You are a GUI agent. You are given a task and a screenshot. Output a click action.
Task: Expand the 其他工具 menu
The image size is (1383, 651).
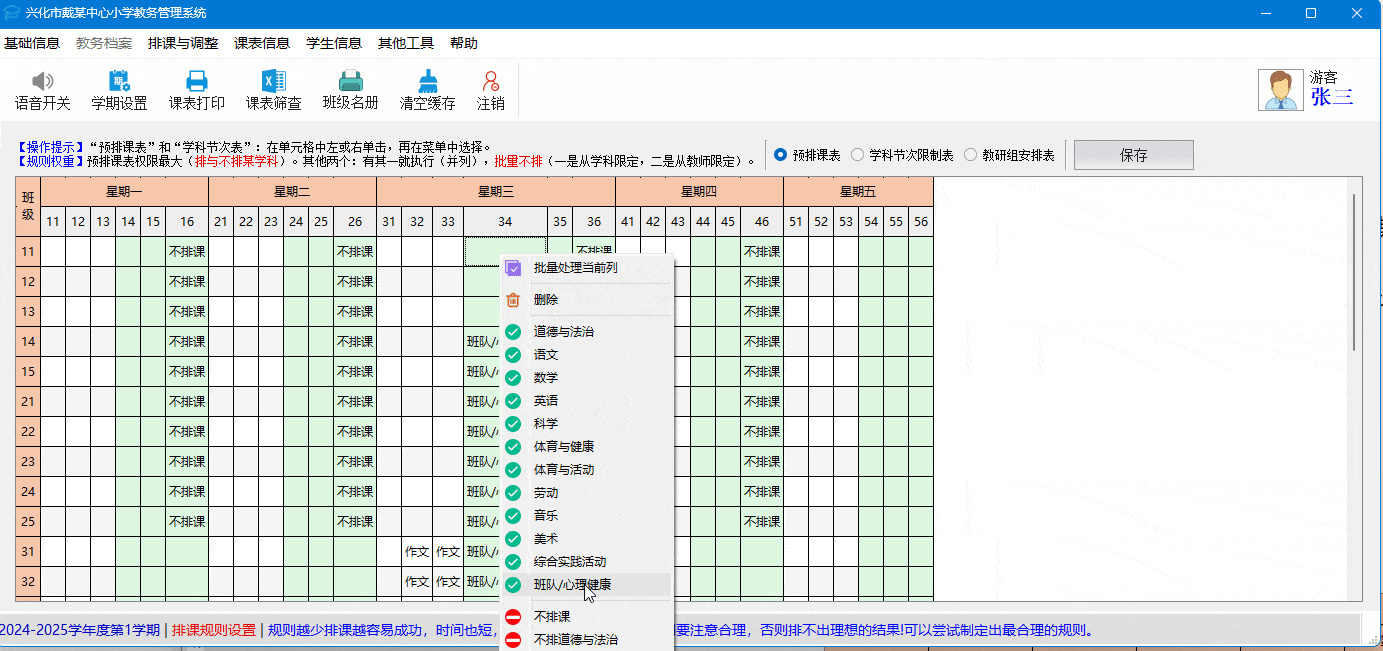[406, 43]
